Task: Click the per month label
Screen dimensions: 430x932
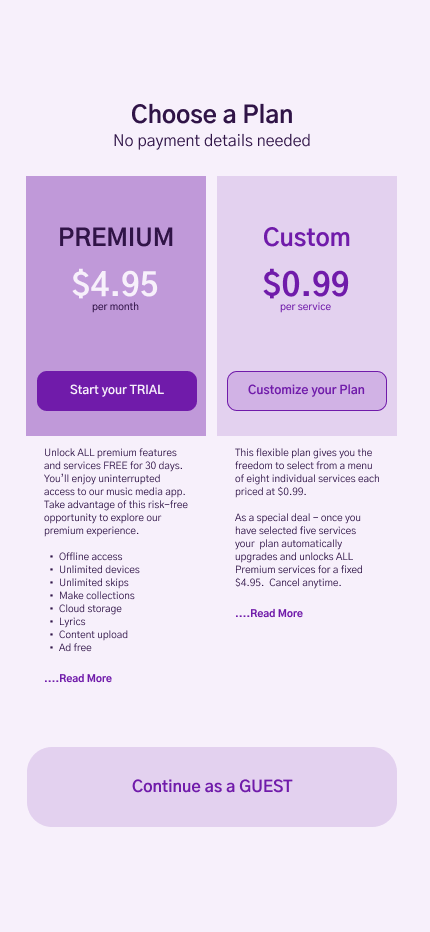Action: click(115, 307)
